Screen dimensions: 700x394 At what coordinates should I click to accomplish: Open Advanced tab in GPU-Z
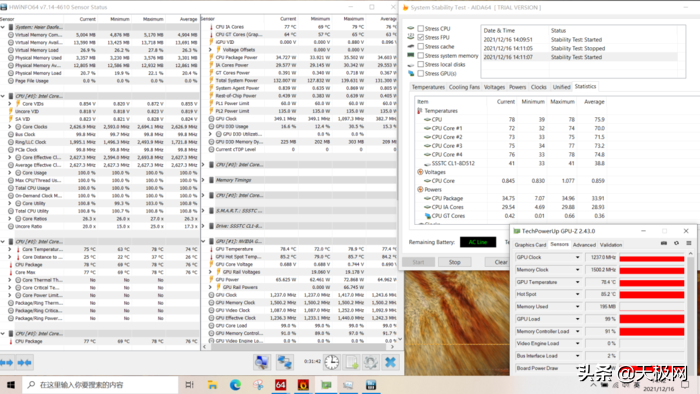pyautogui.click(x=584, y=245)
